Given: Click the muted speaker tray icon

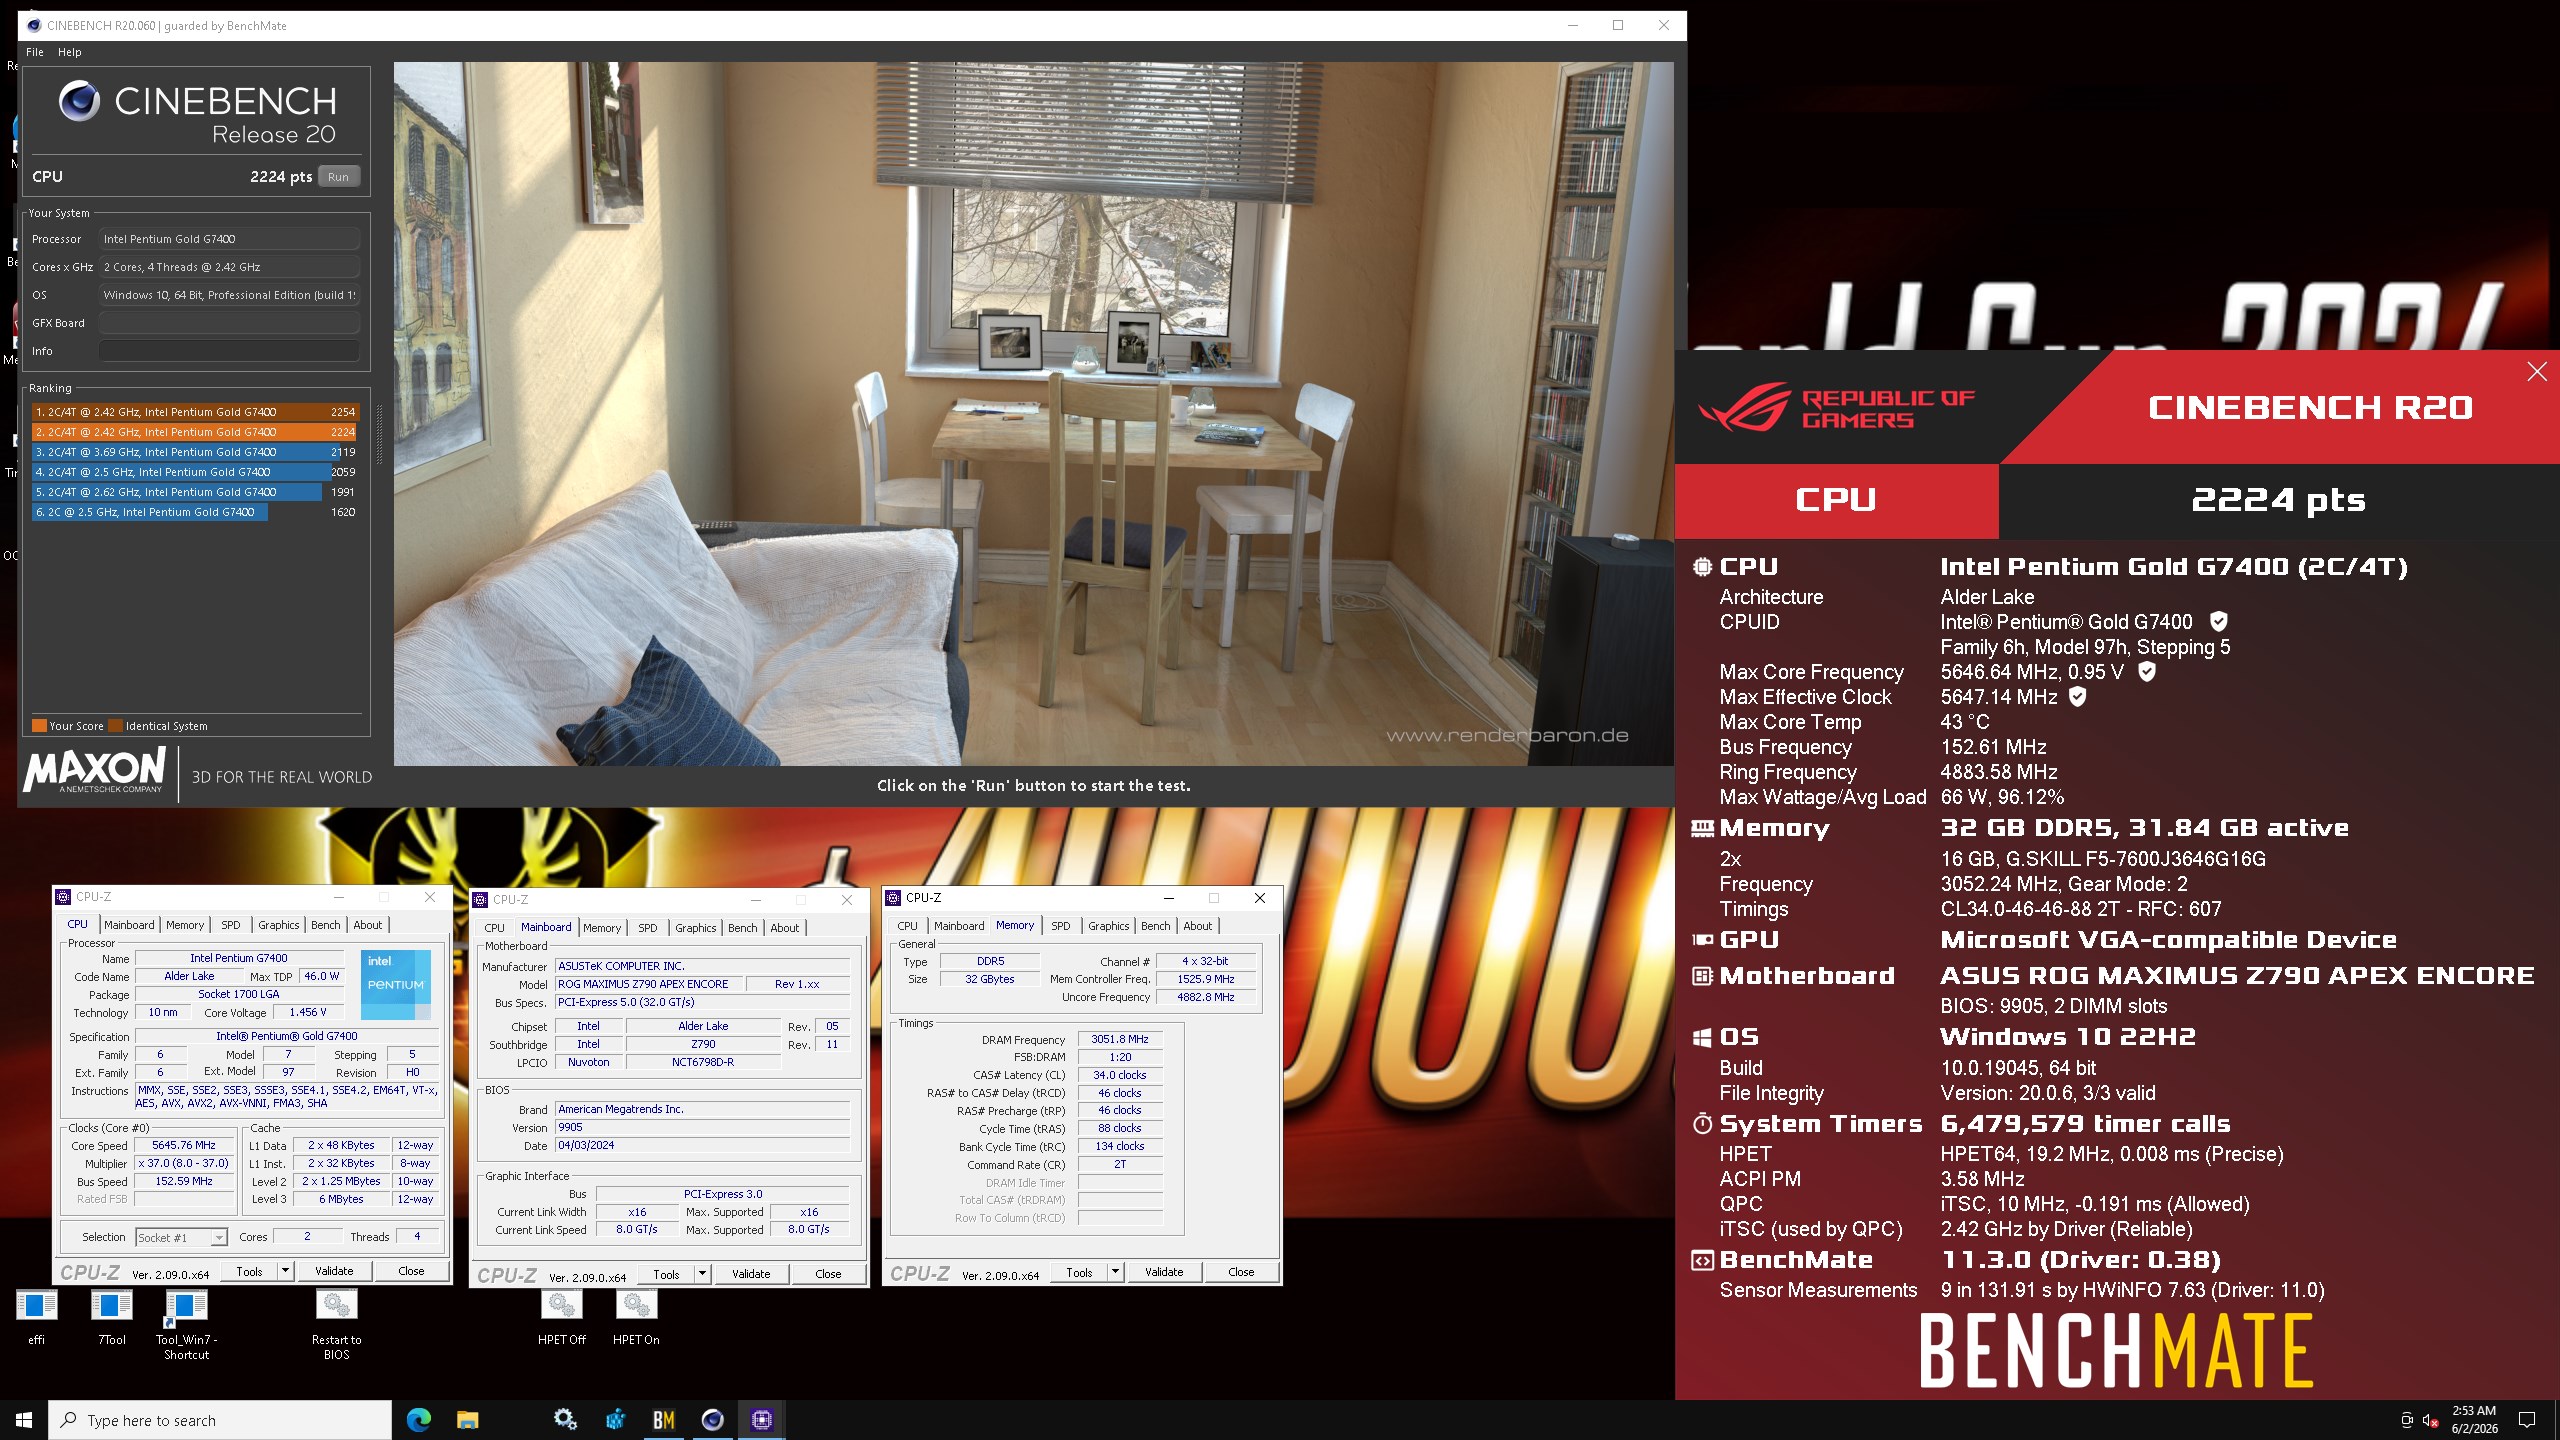Looking at the screenshot, I should pyautogui.click(x=2430, y=1420).
